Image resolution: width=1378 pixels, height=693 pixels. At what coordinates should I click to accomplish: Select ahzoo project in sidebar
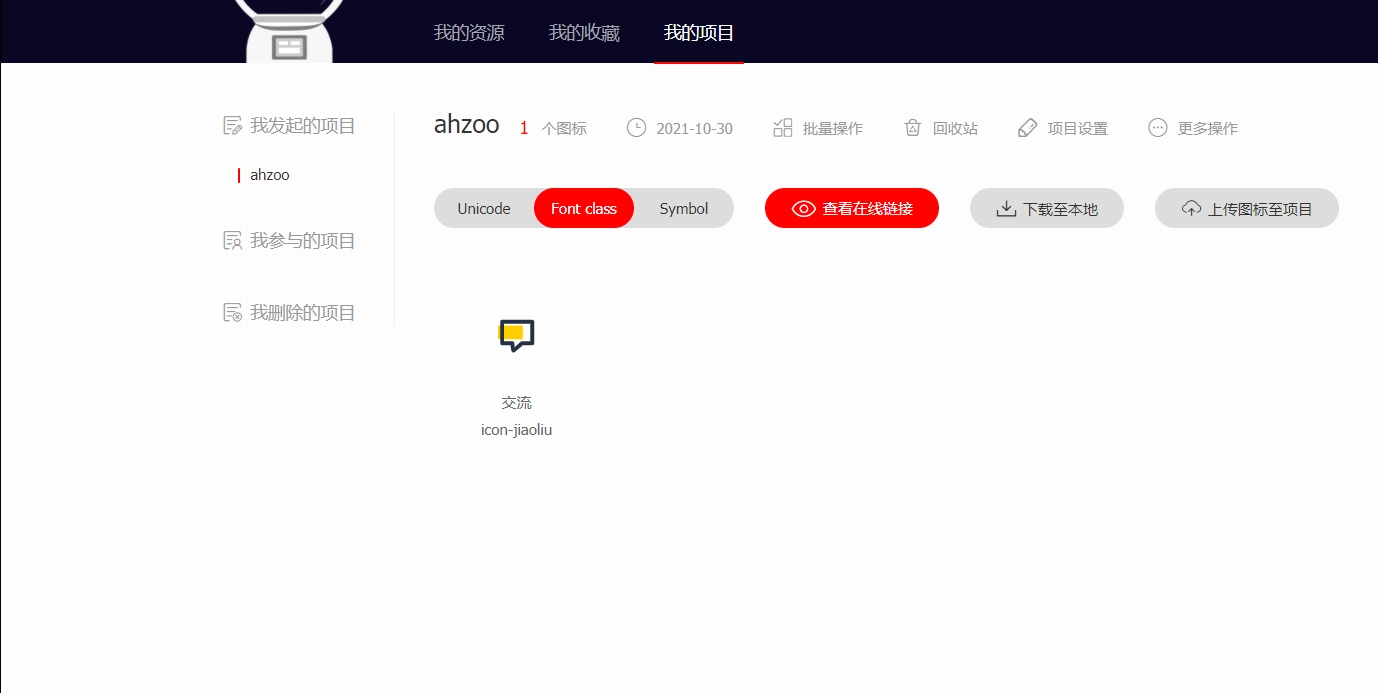(270, 175)
